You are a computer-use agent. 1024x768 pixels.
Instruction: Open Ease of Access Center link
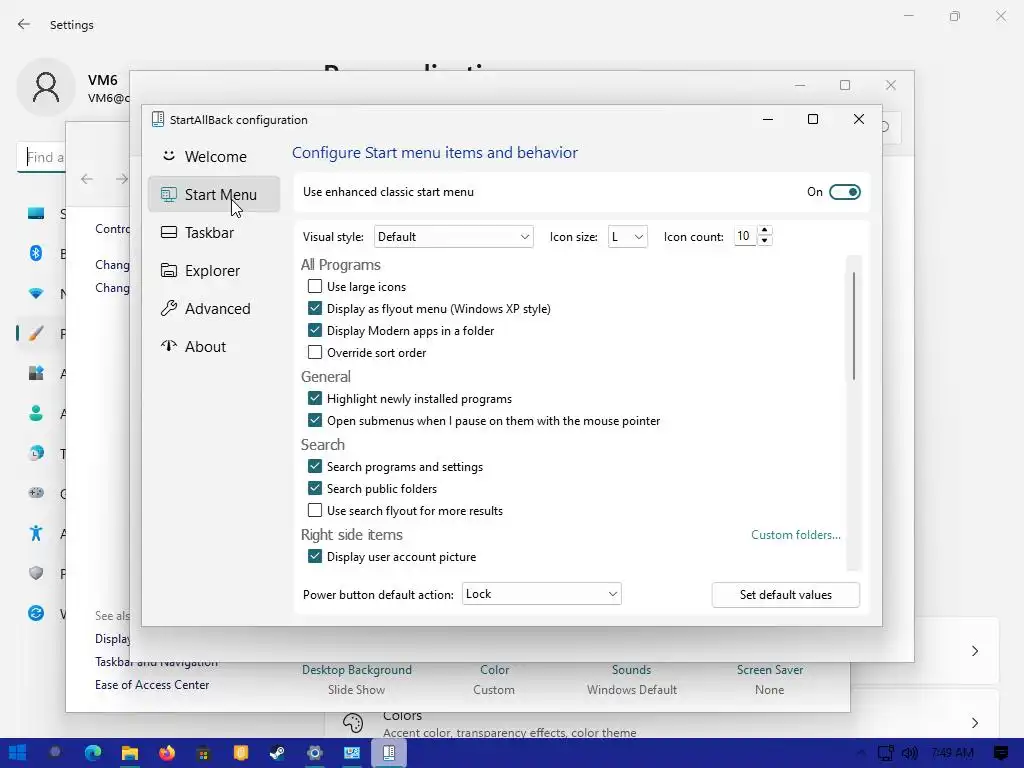pos(152,684)
